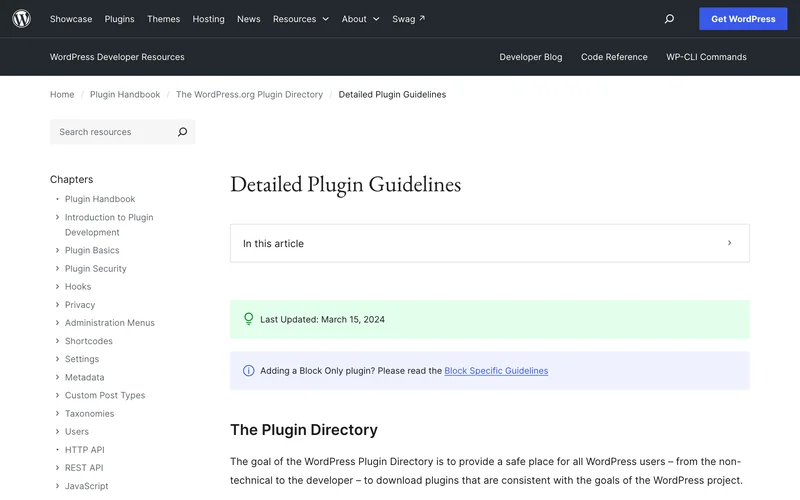The height and width of the screenshot is (500, 800).
Task: Follow the Block Specific Guidelines link
Action: click(x=496, y=370)
